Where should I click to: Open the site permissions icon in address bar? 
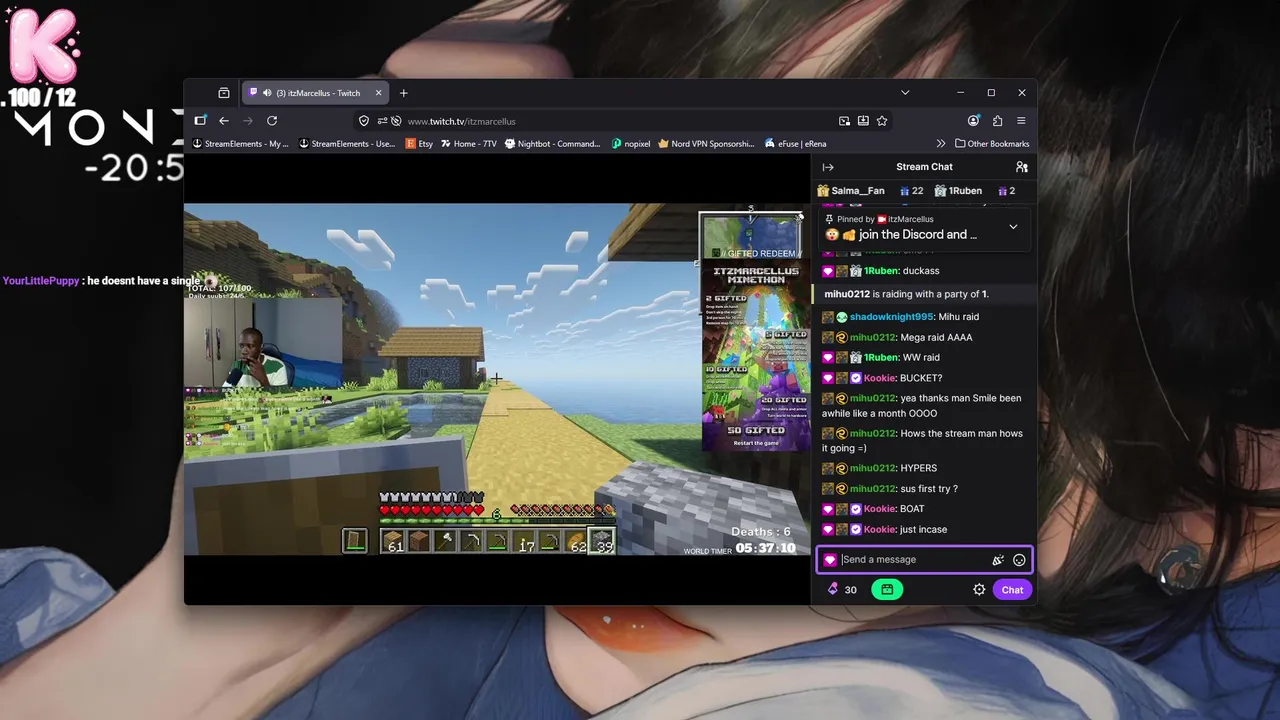pos(382,121)
